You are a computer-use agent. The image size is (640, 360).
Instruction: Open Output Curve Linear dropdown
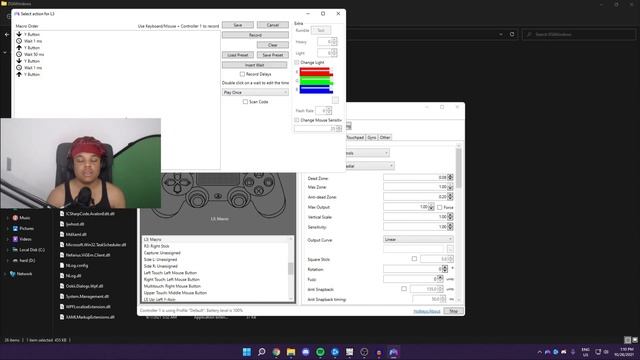[x=418, y=240]
